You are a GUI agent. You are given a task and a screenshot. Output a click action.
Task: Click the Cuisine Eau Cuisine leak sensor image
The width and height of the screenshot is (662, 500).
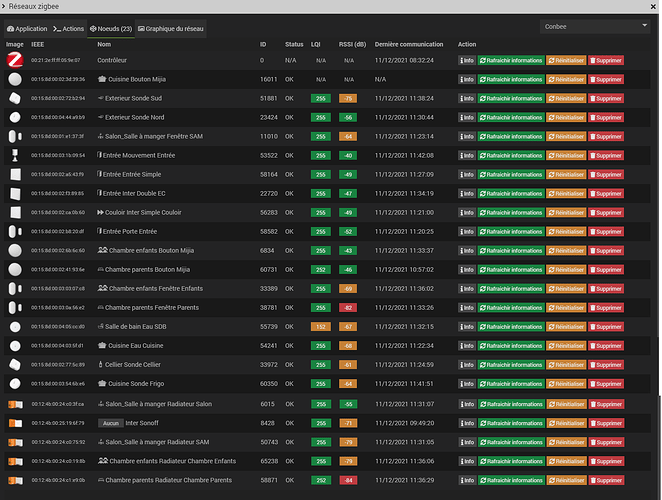15,345
